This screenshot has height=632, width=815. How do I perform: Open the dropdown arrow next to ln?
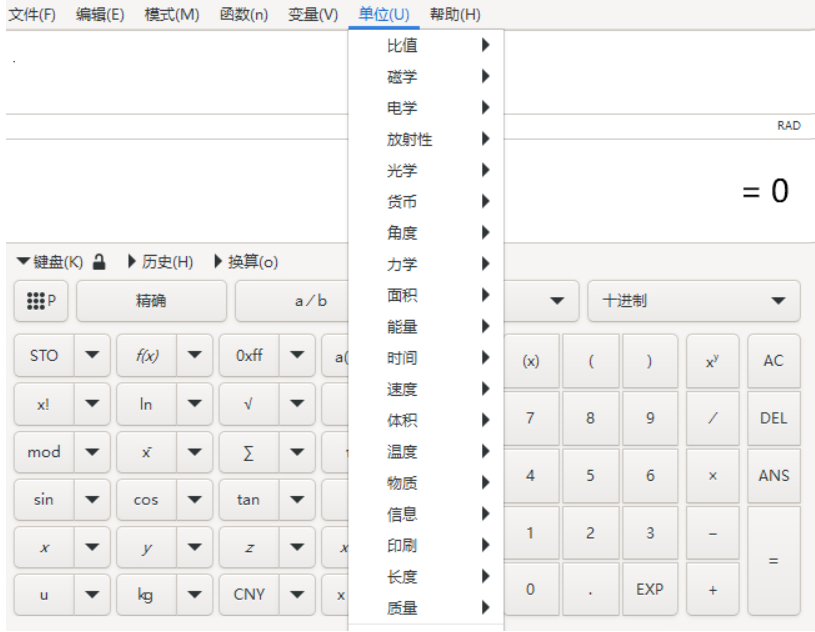pyautogui.click(x=194, y=404)
